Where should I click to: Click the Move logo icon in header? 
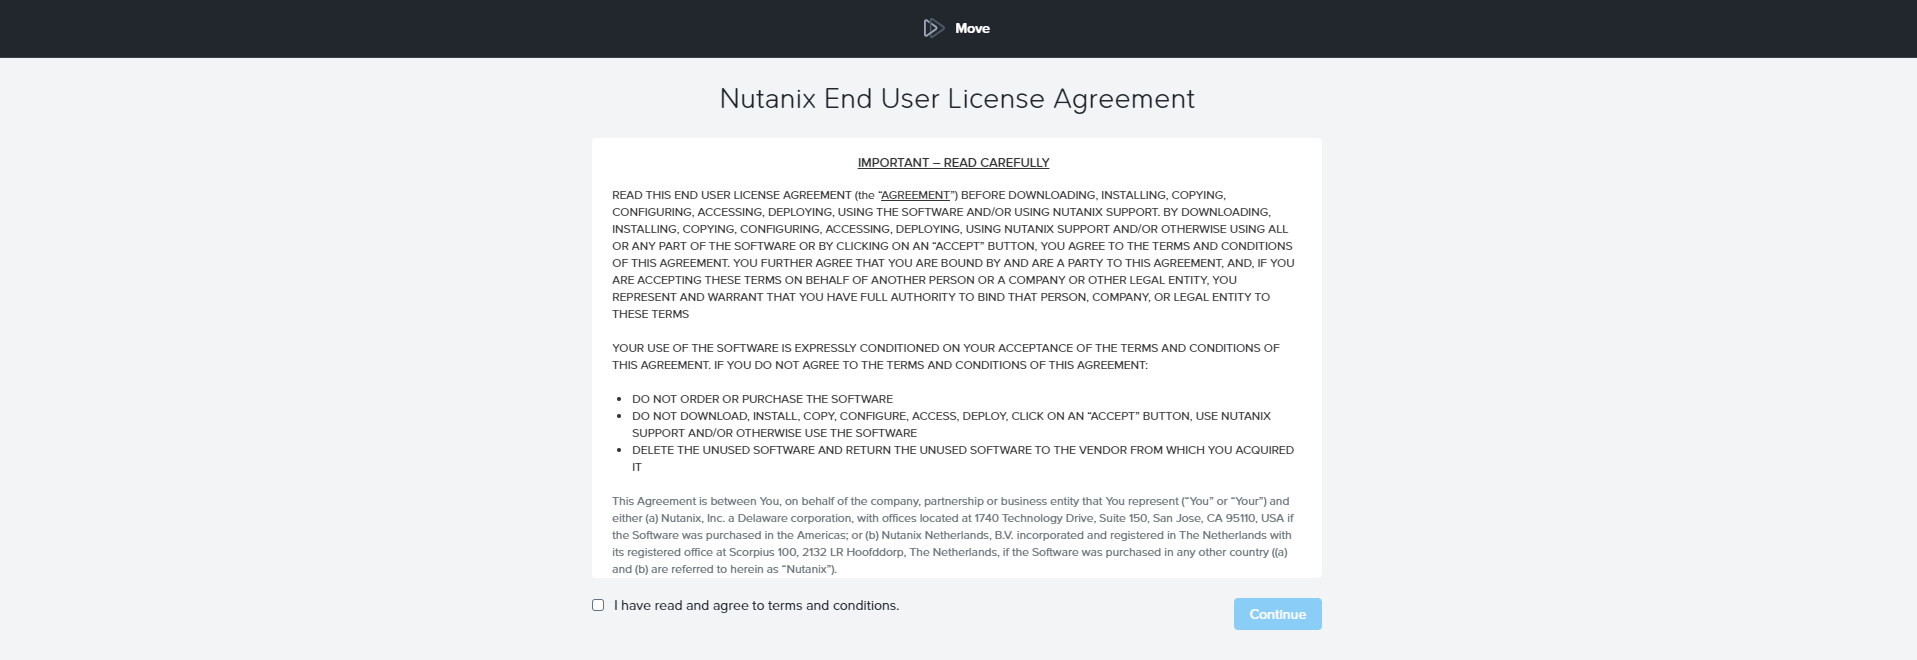click(933, 28)
